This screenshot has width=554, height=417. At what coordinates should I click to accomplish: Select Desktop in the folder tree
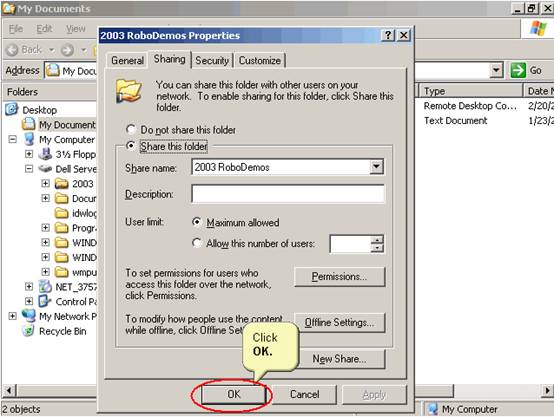[40, 110]
